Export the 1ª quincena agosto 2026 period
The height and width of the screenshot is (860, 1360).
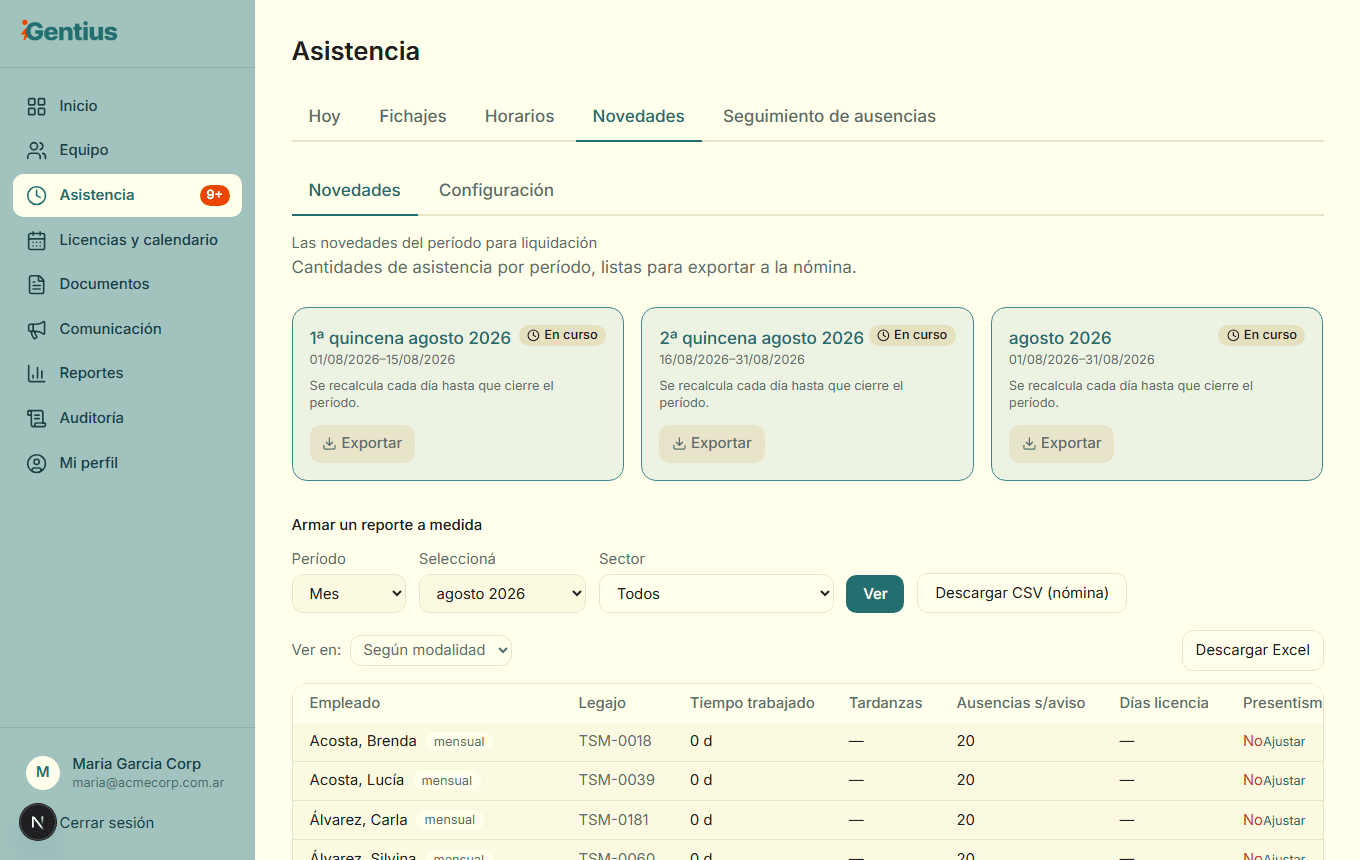[362, 443]
